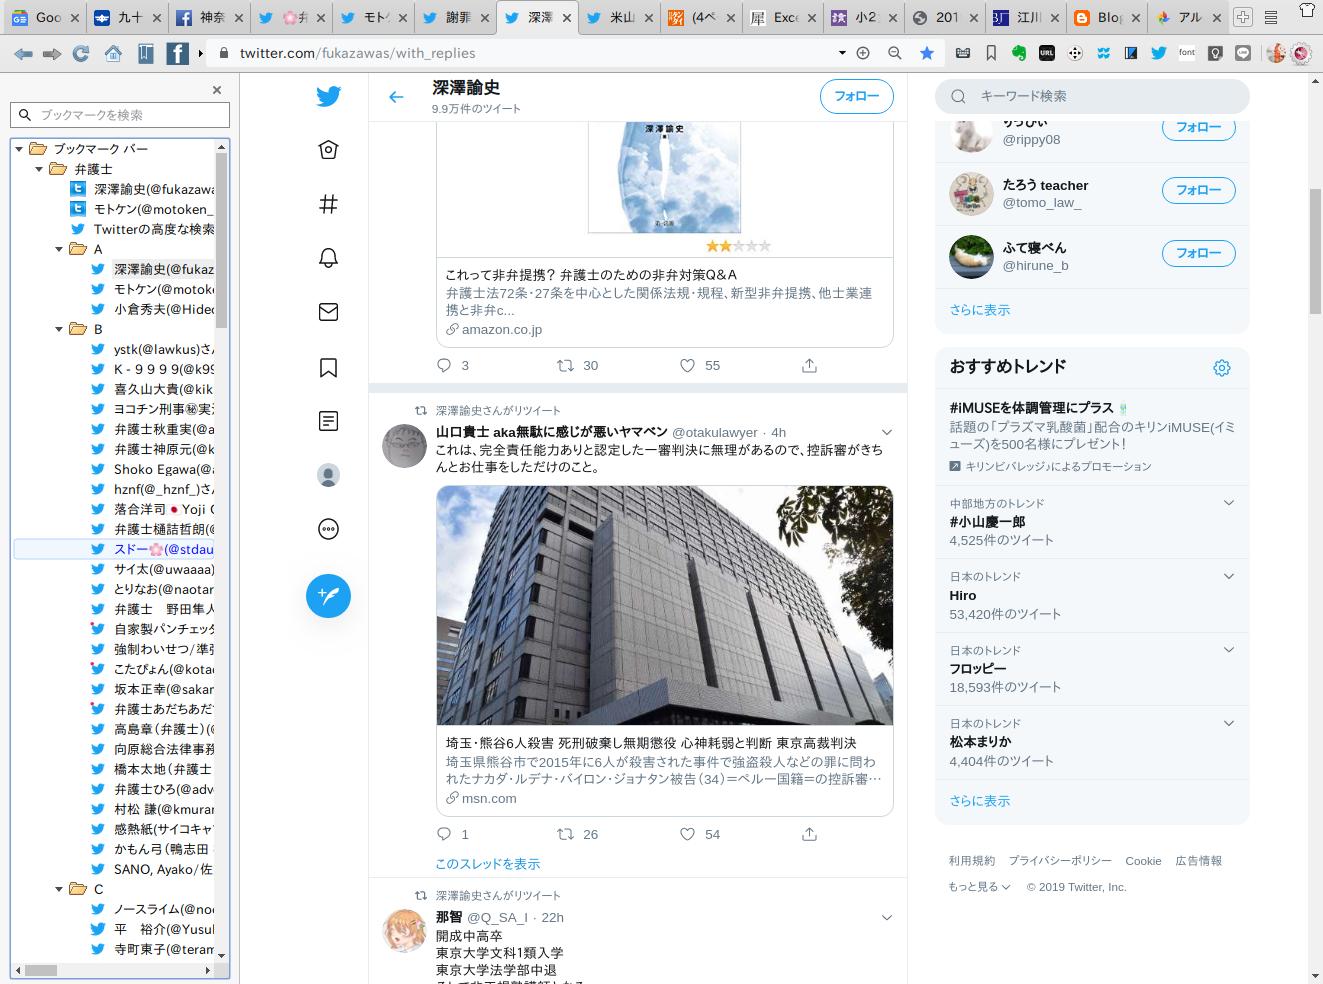Screen dimensions: 1323x984
Task: Open Messages envelope icon
Action: [x=328, y=312]
